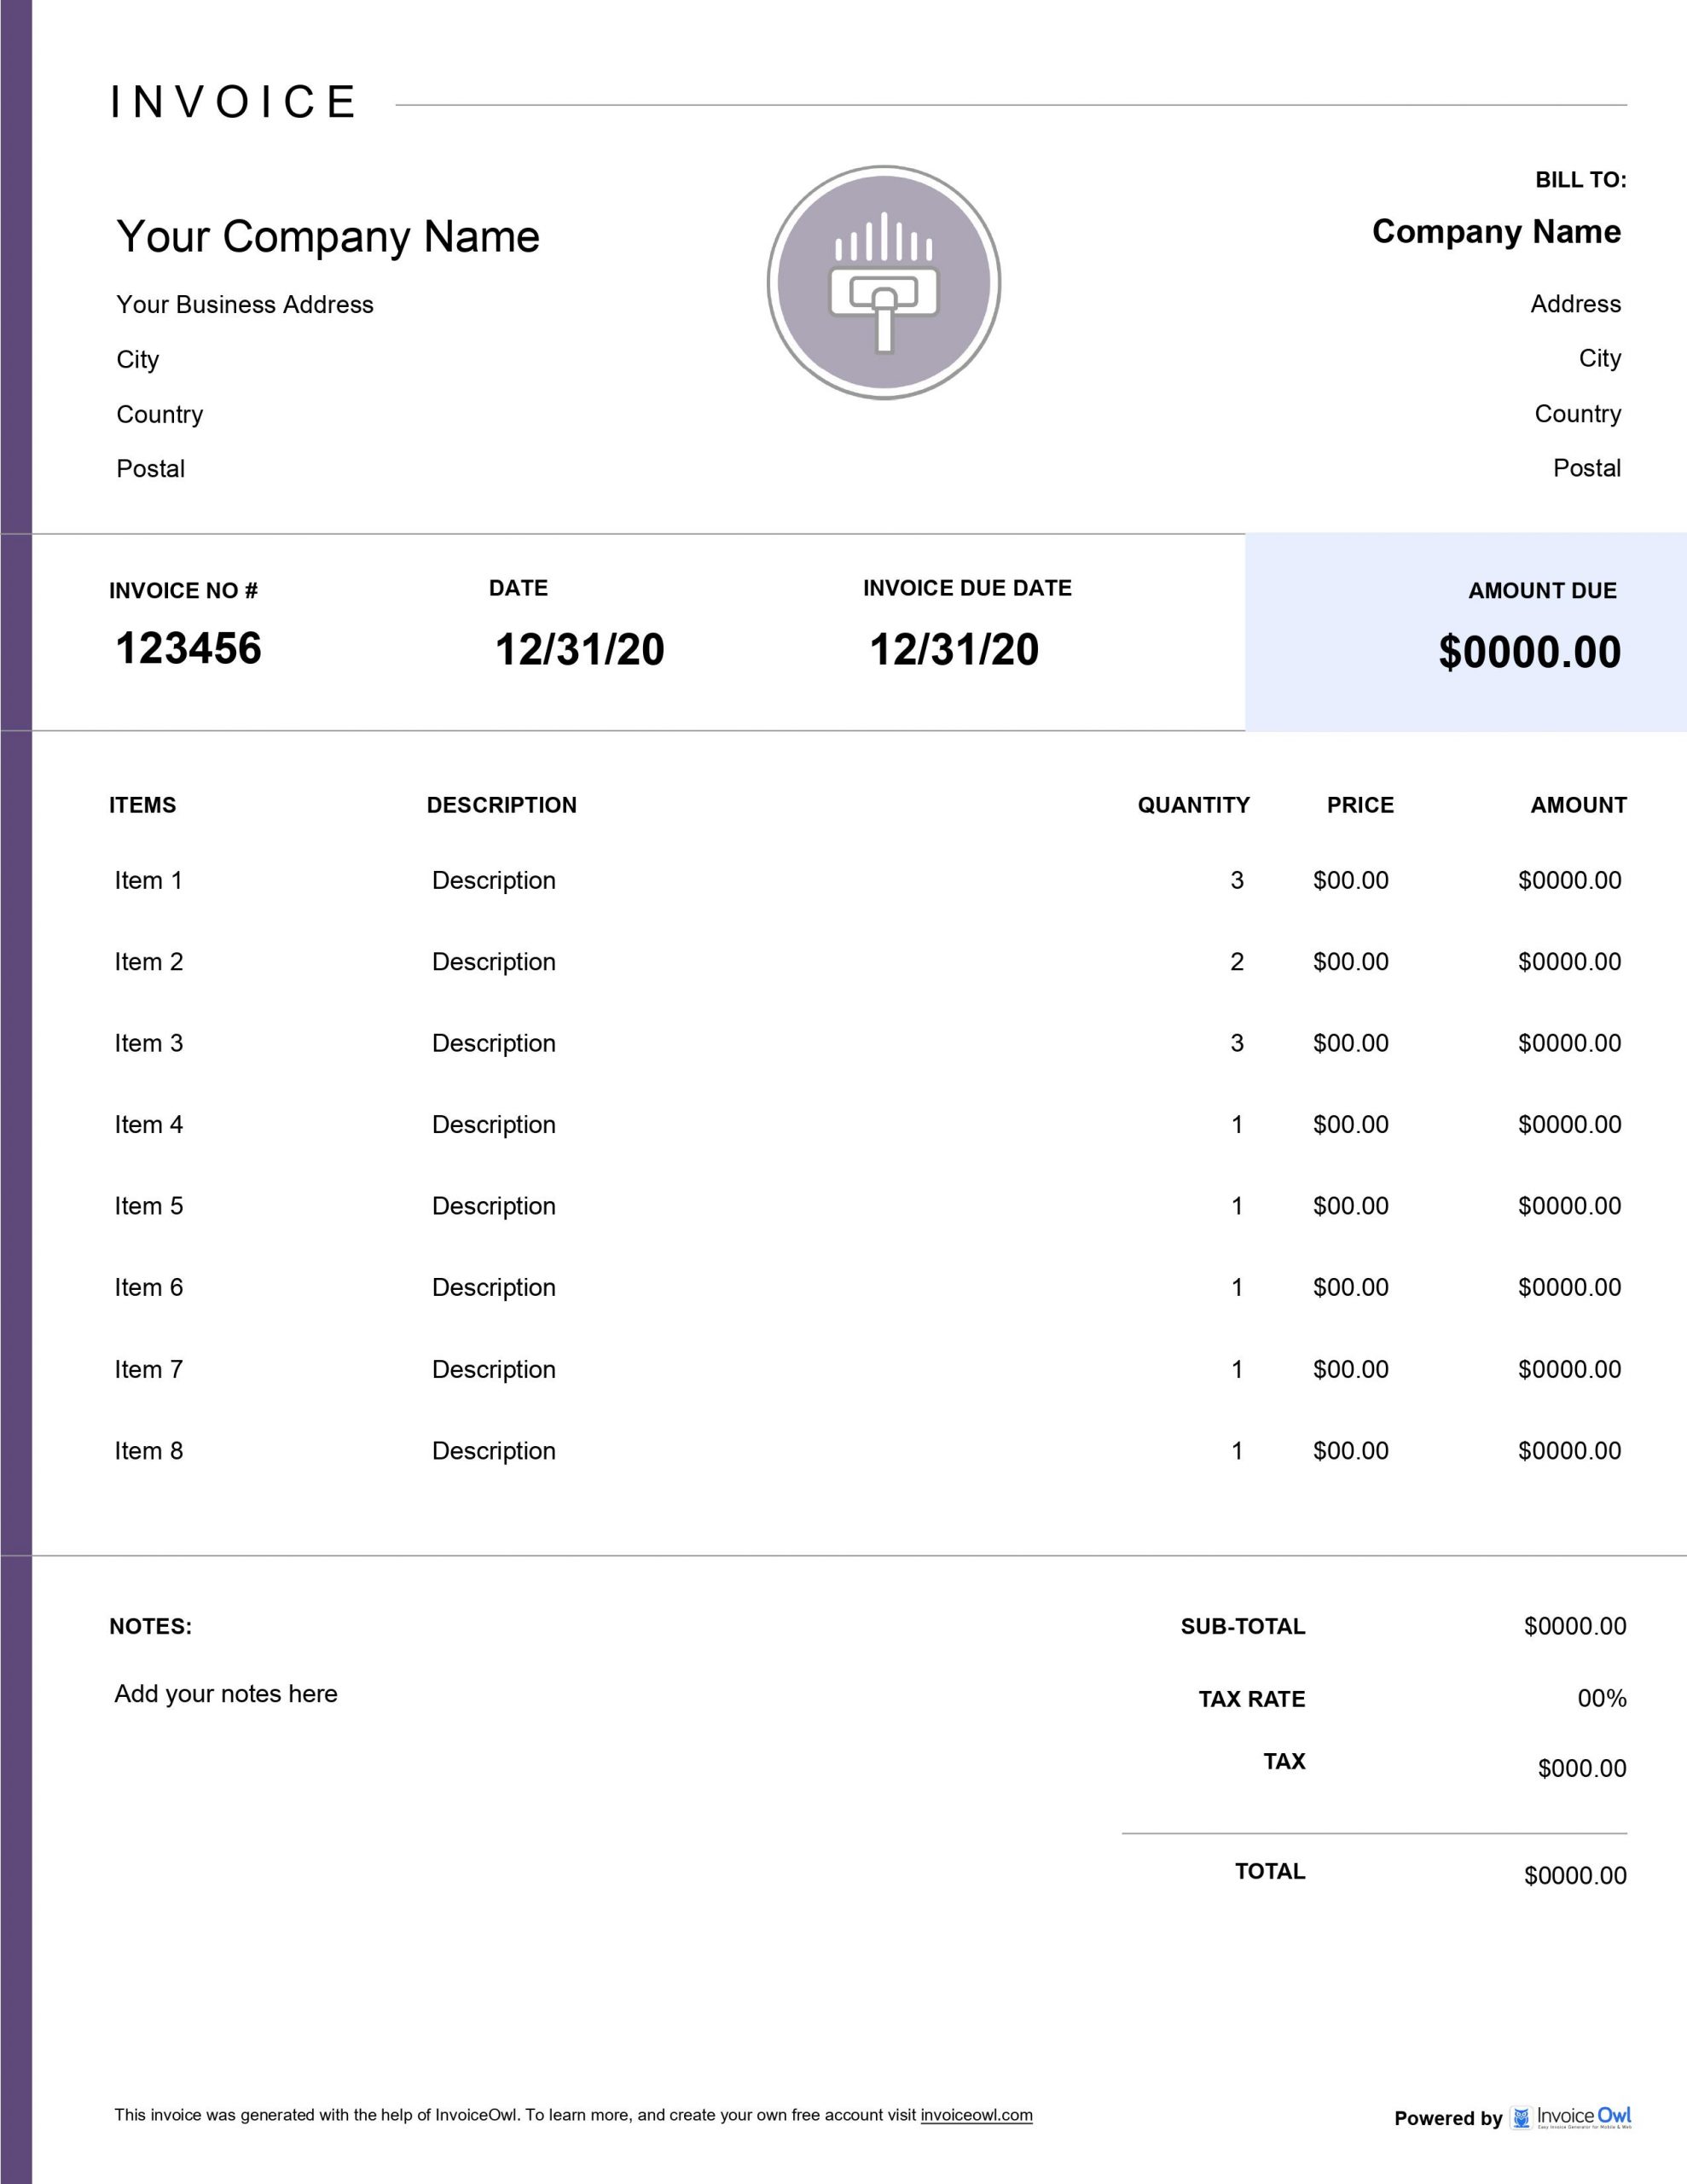Select the Item 1 label
The height and width of the screenshot is (2184, 1687).
[148, 881]
